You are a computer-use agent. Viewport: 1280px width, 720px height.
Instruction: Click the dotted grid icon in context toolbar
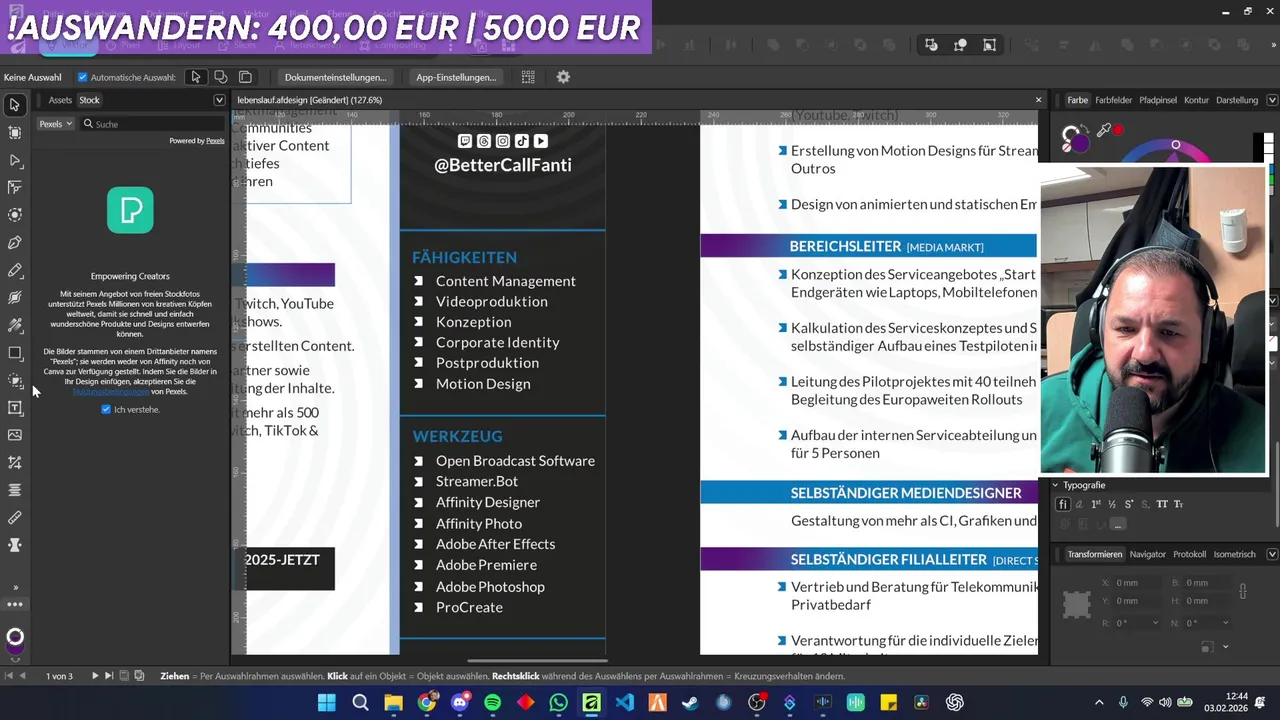[528, 77]
